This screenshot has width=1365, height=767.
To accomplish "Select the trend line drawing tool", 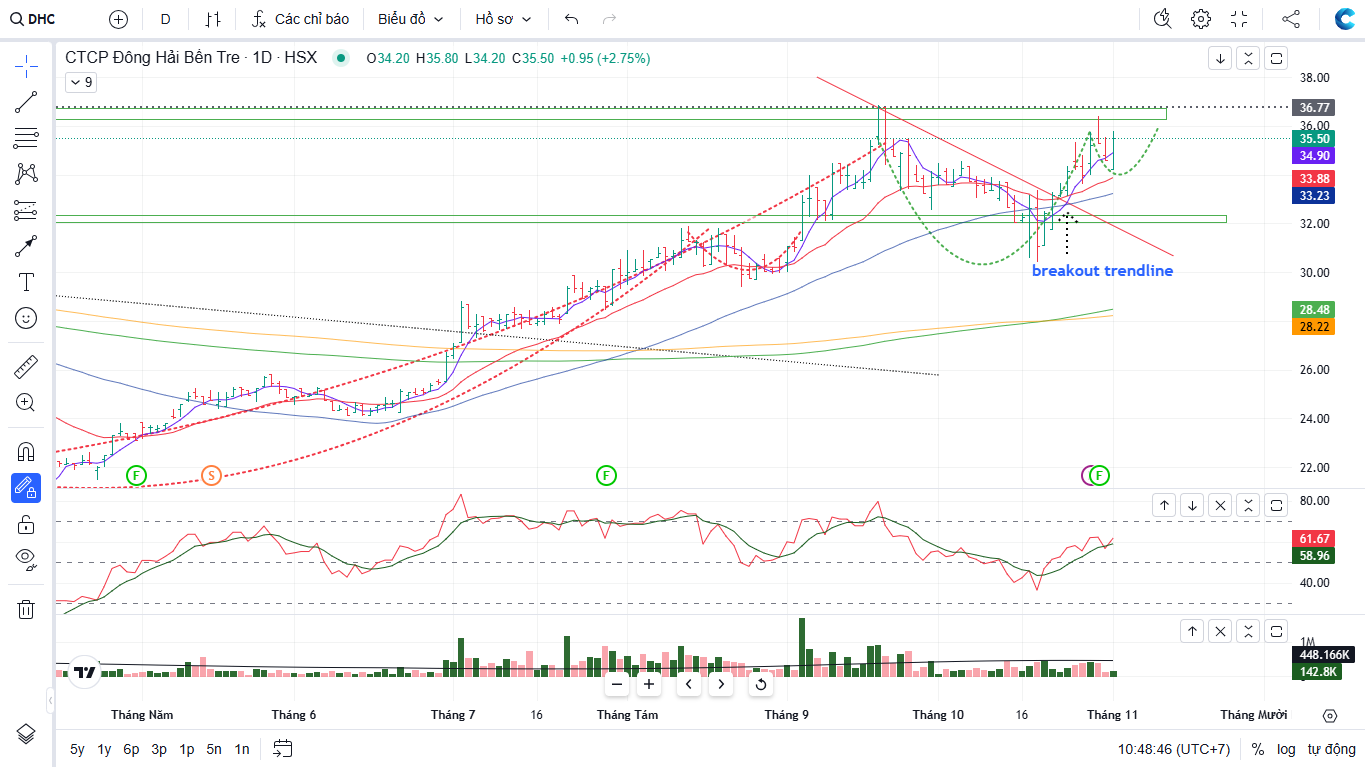I will coord(26,101).
